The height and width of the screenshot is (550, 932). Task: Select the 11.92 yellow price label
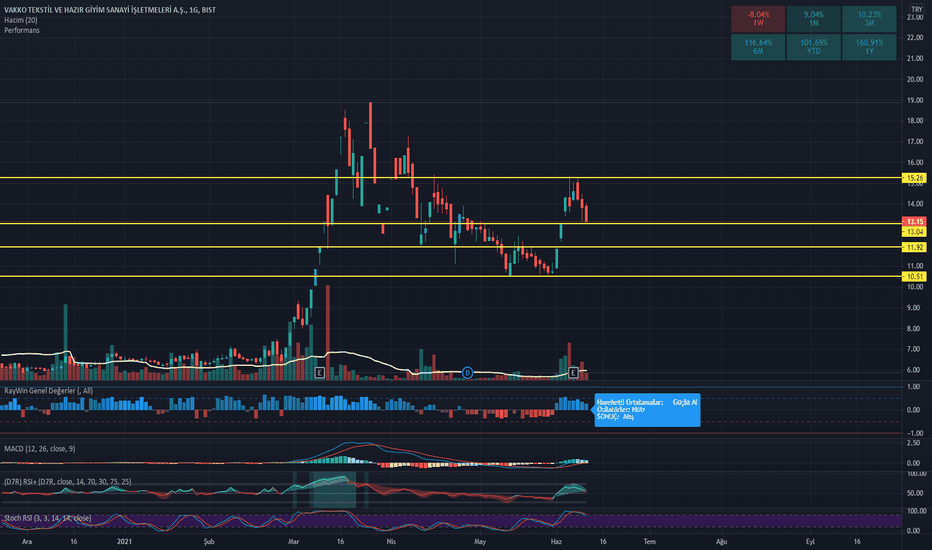[914, 247]
